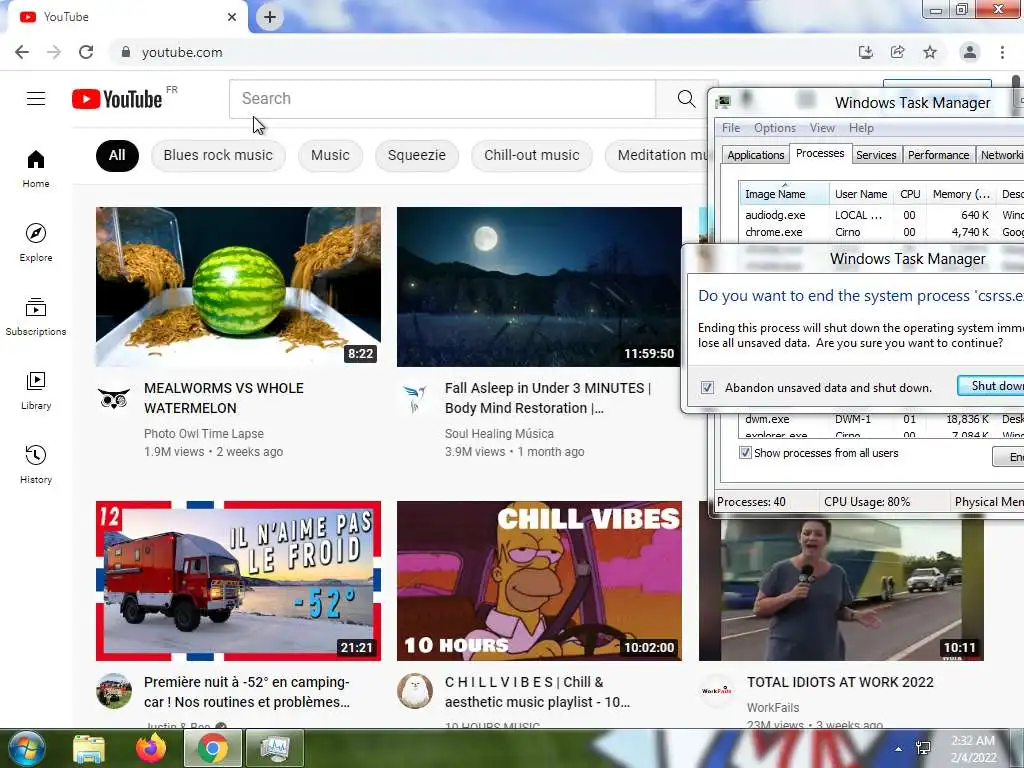Click Shut down button in dialog
Screen dimensions: 1024x768
coord(991,386)
